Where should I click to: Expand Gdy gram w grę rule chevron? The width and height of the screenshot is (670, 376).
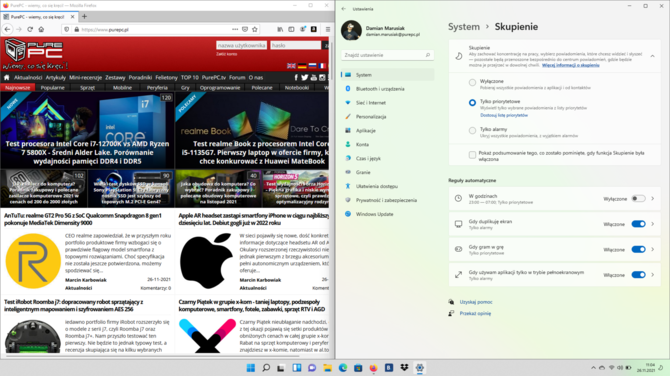click(652, 250)
